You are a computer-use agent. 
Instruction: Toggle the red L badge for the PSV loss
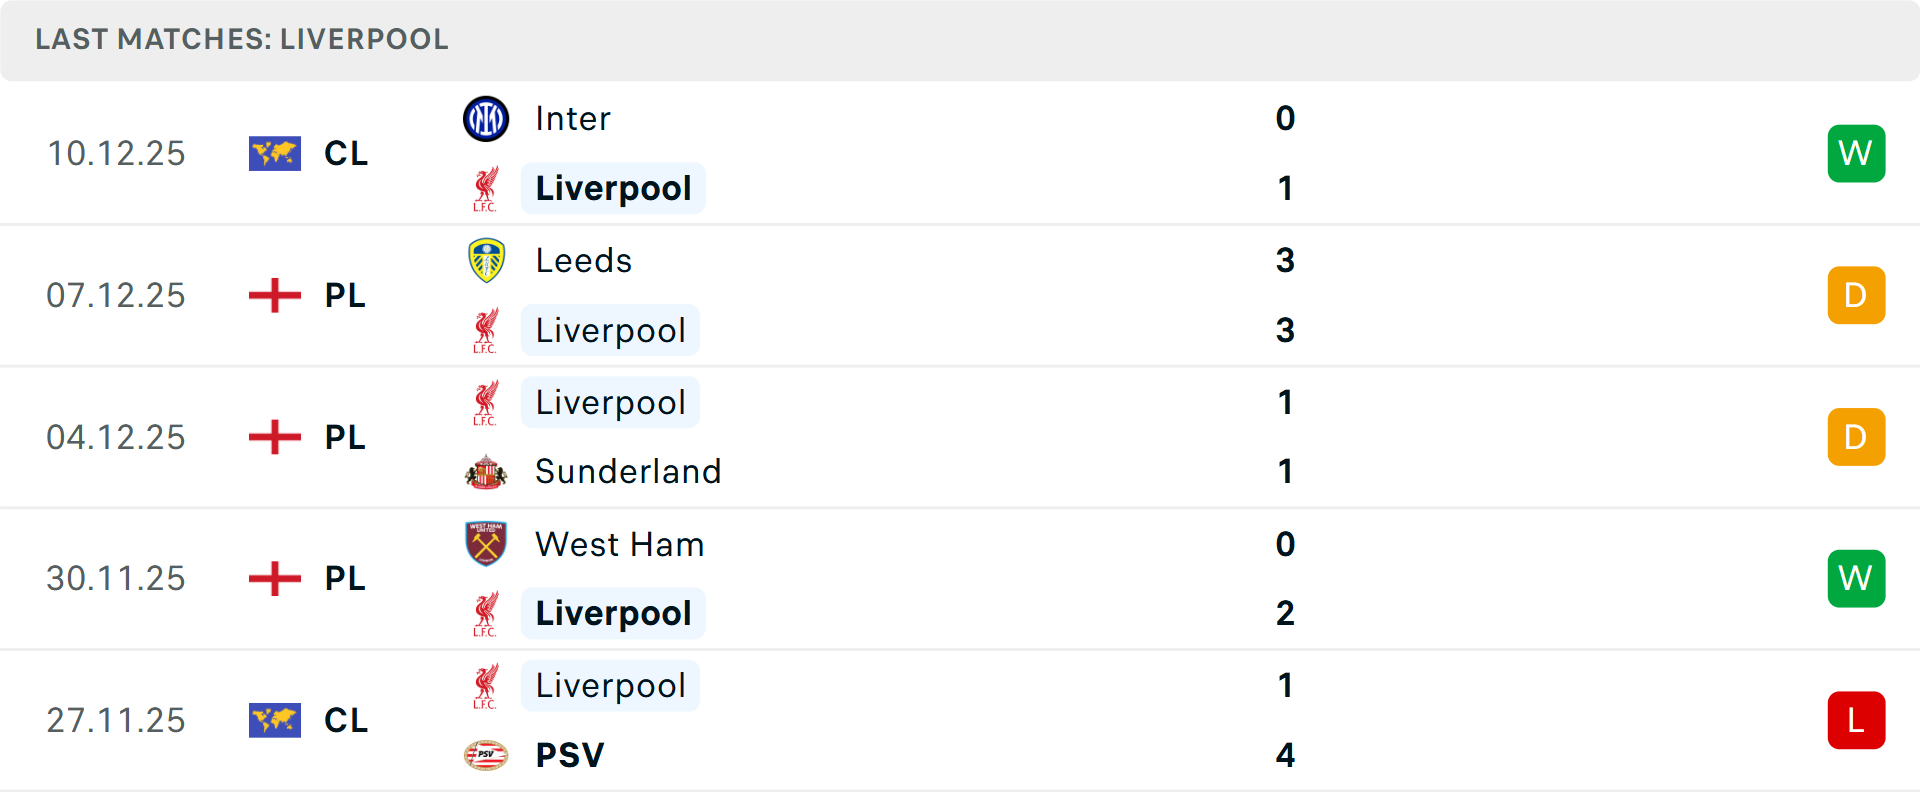[1856, 720]
